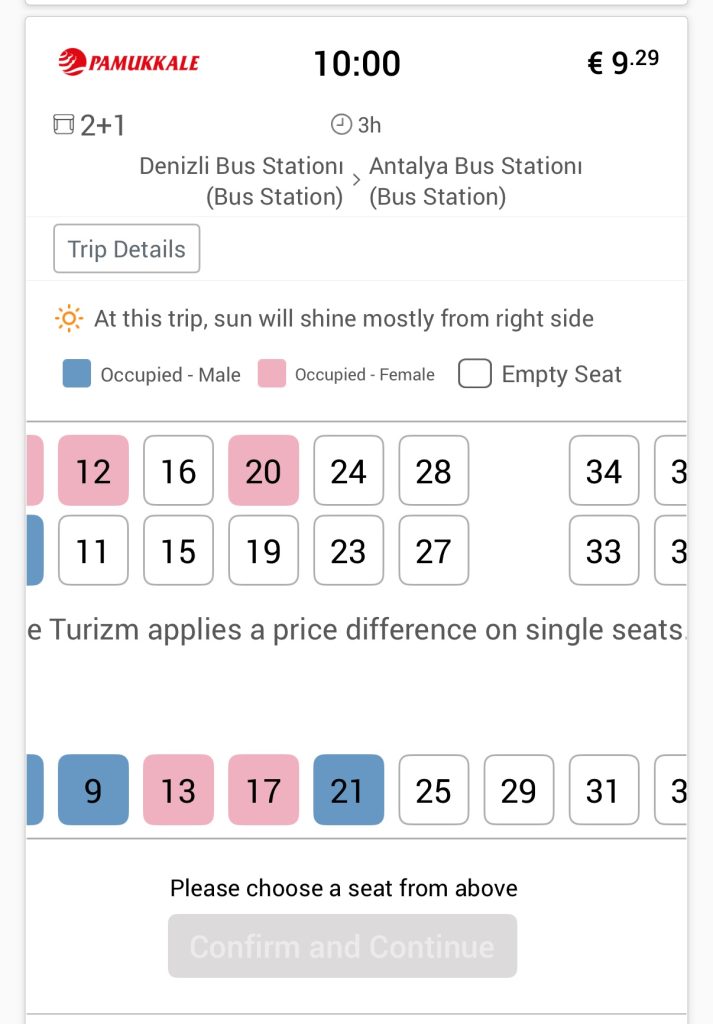713x1024 pixels.
Task: Click the 2+1 seat layout icon
Action: pyautogui.click(x=64, y=125)
